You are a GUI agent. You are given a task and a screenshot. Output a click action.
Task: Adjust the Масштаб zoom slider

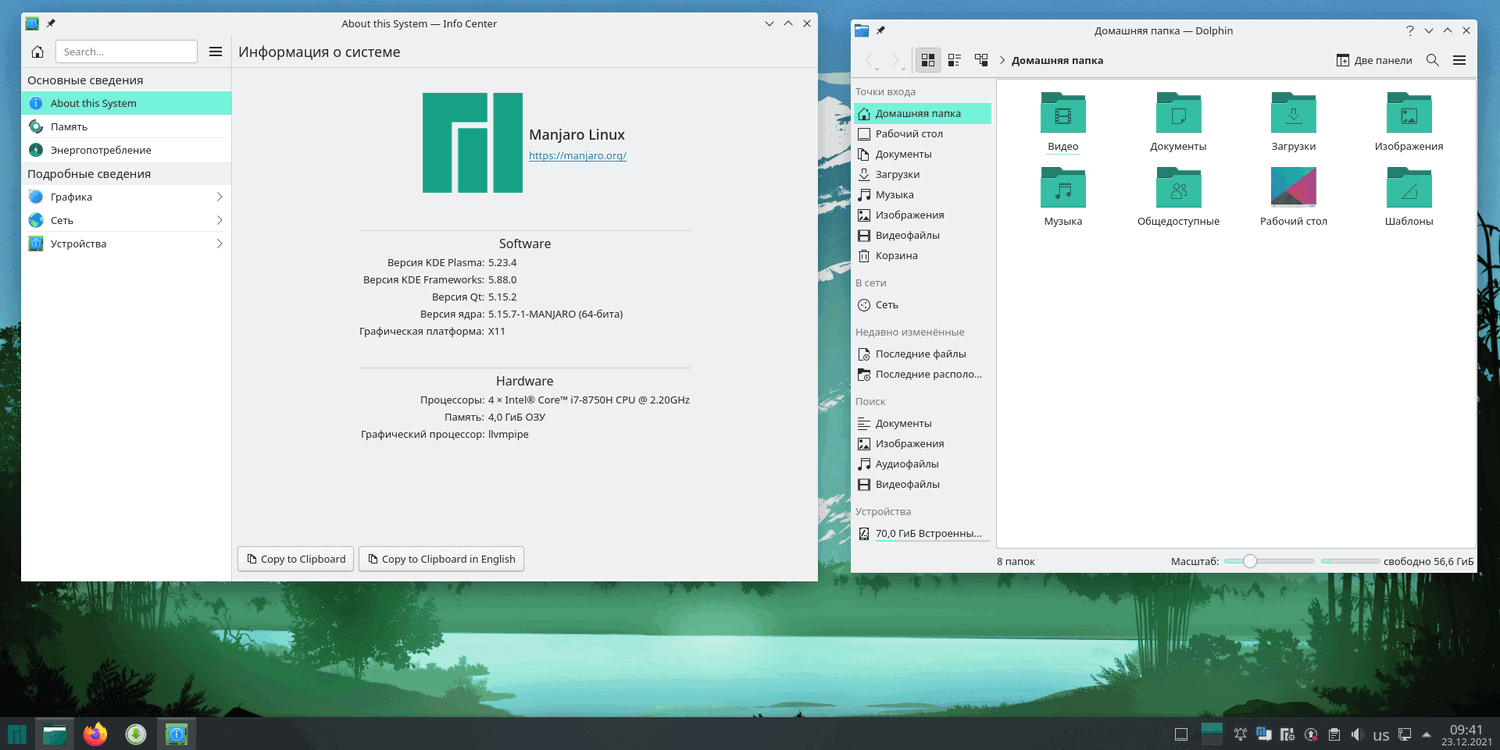click(x=1269, y=562)
